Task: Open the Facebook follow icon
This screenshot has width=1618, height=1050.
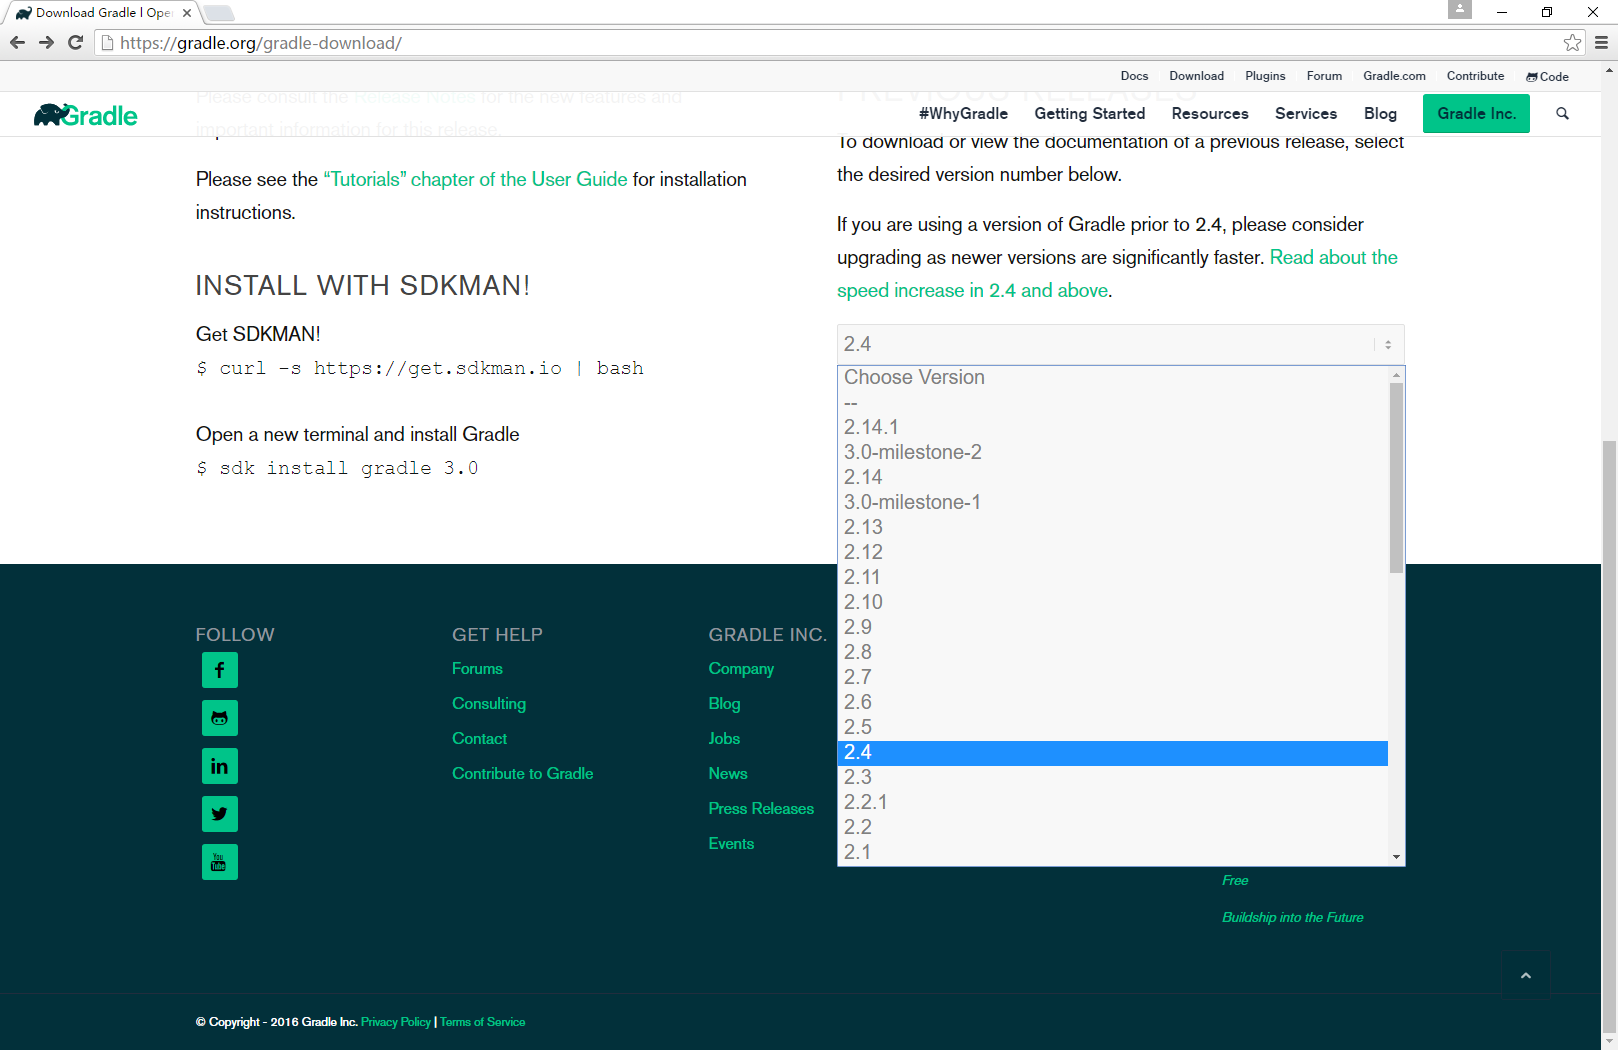Action: 220,670
